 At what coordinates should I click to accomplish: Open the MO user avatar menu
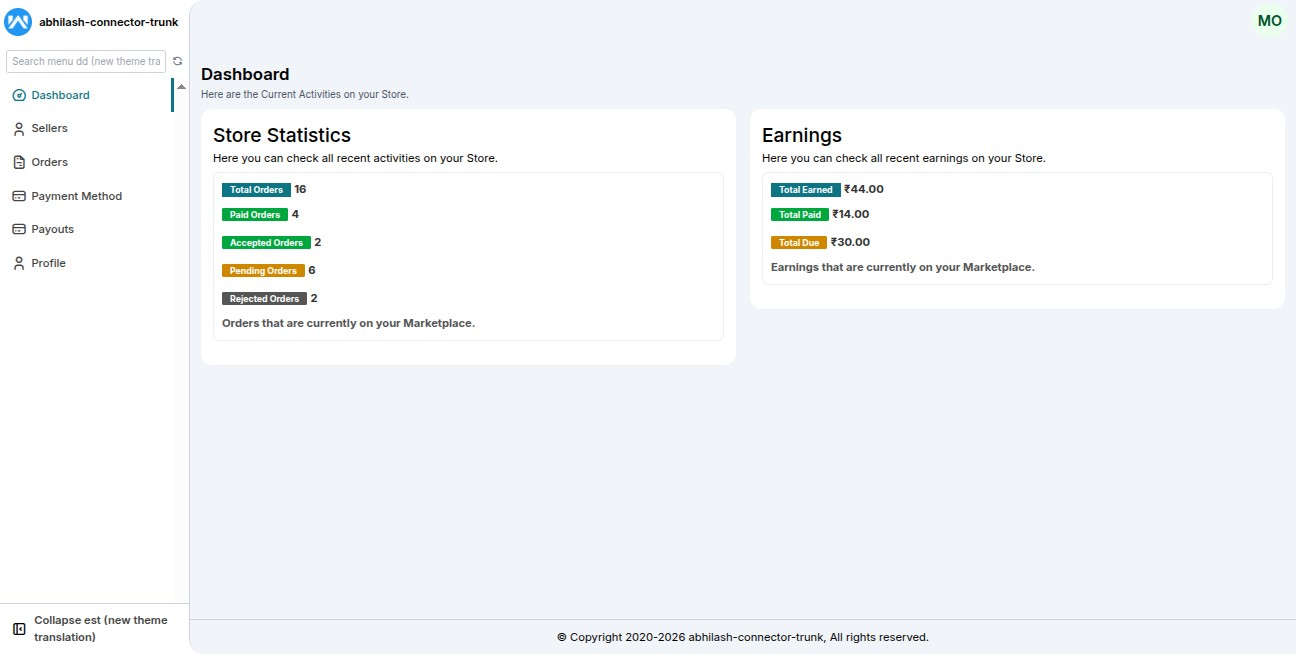click(x=1269, y=21)
